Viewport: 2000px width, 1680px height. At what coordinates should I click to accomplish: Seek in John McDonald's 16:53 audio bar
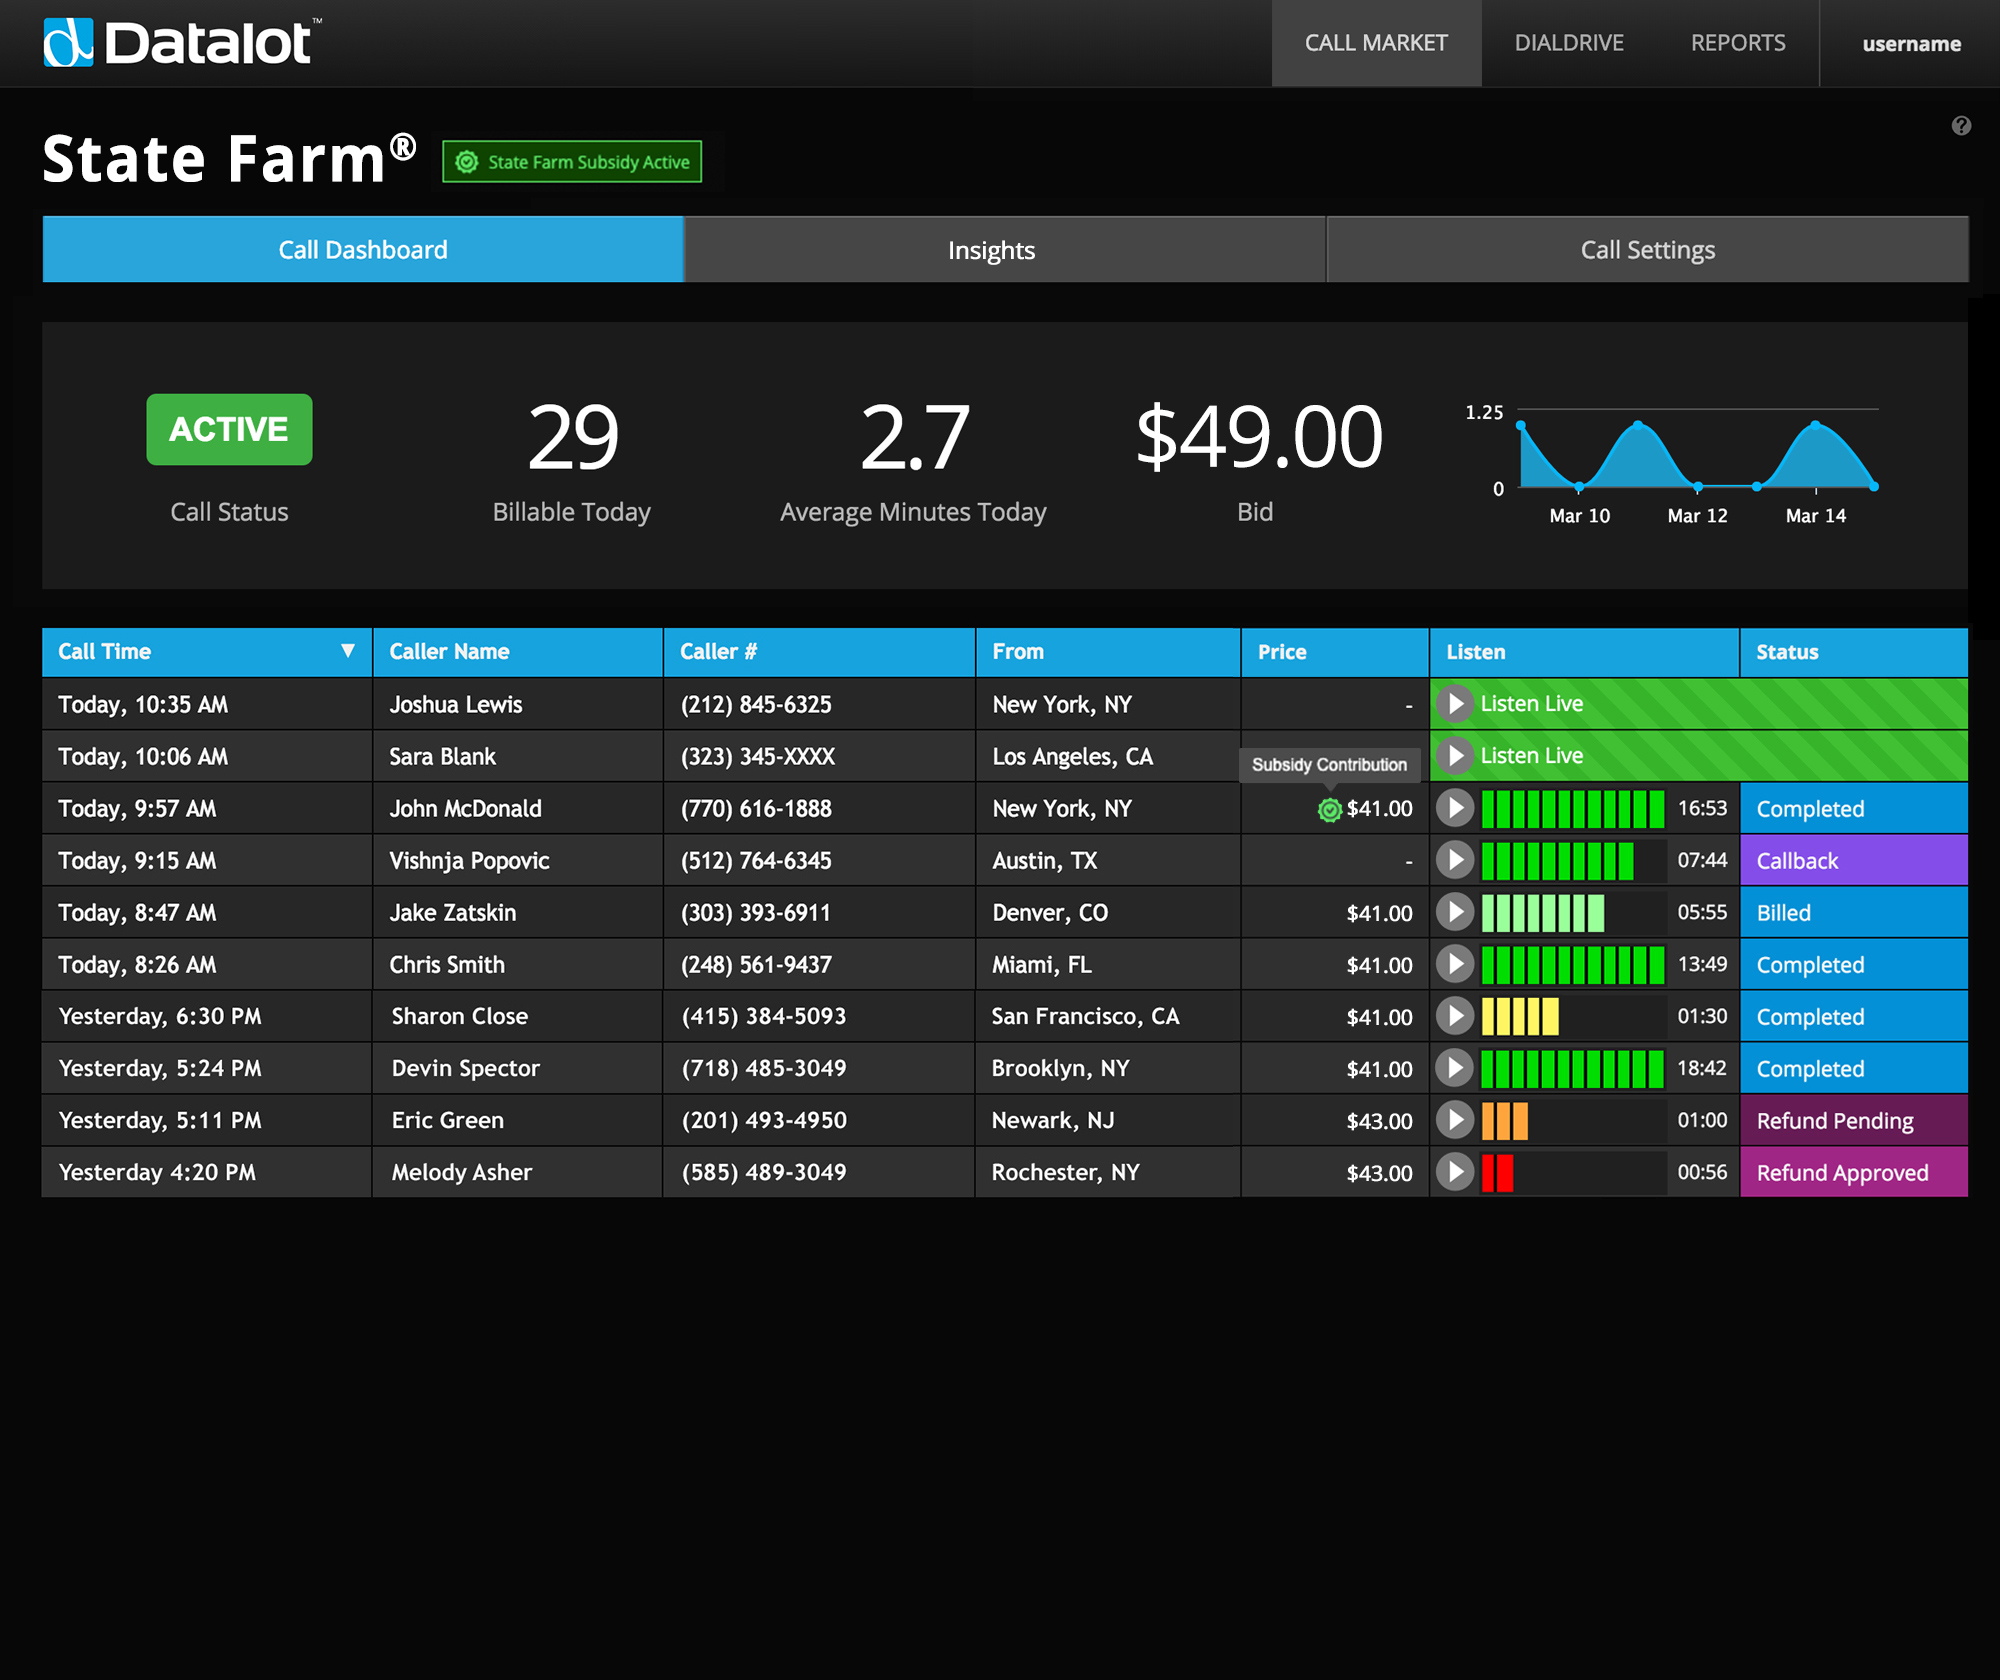click(1573, 808)
